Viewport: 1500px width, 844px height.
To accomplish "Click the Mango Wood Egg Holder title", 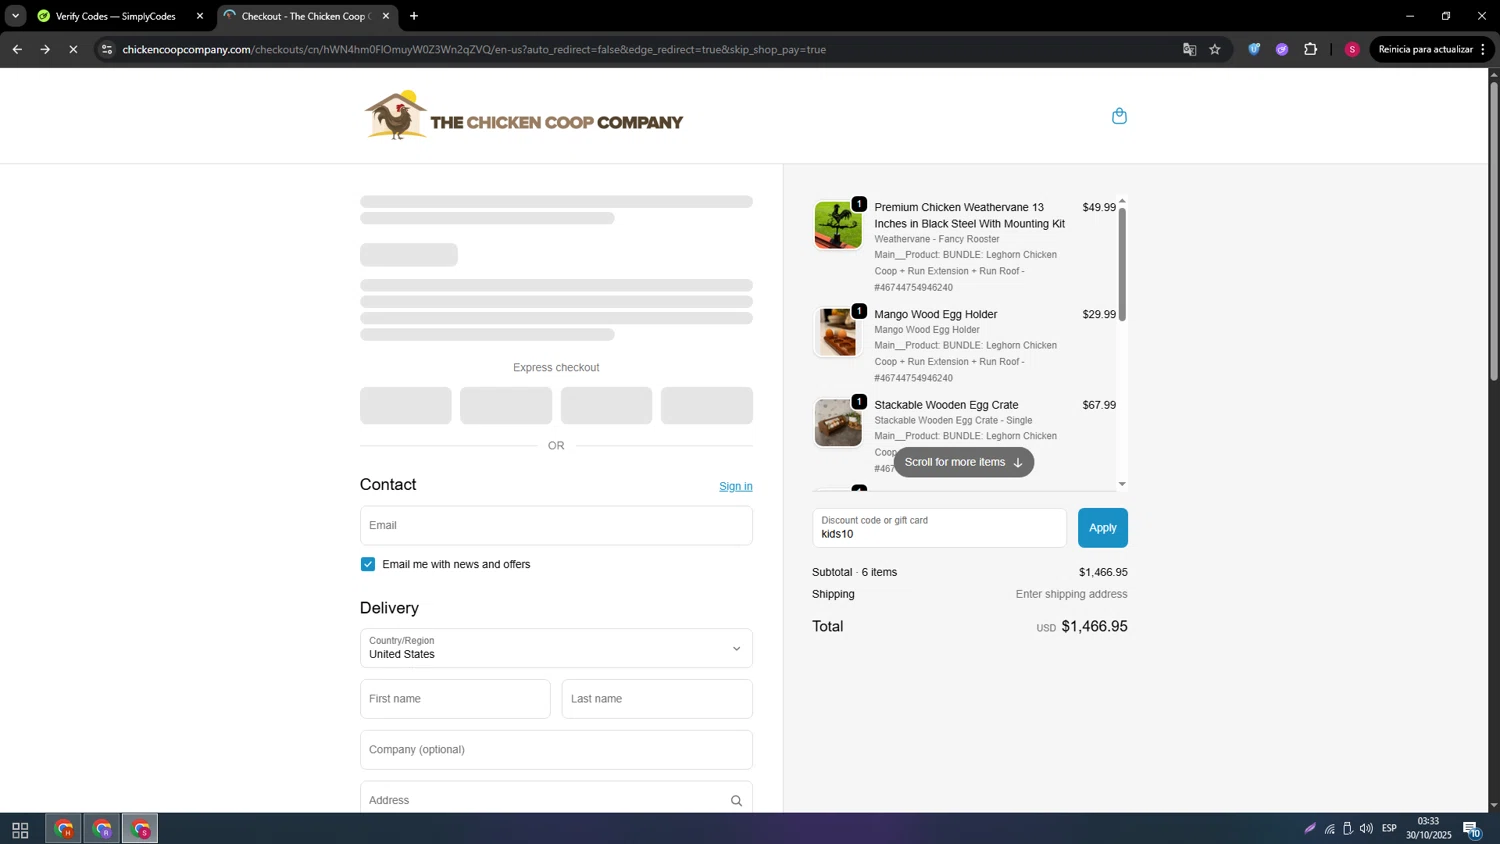I will point(935,314).
